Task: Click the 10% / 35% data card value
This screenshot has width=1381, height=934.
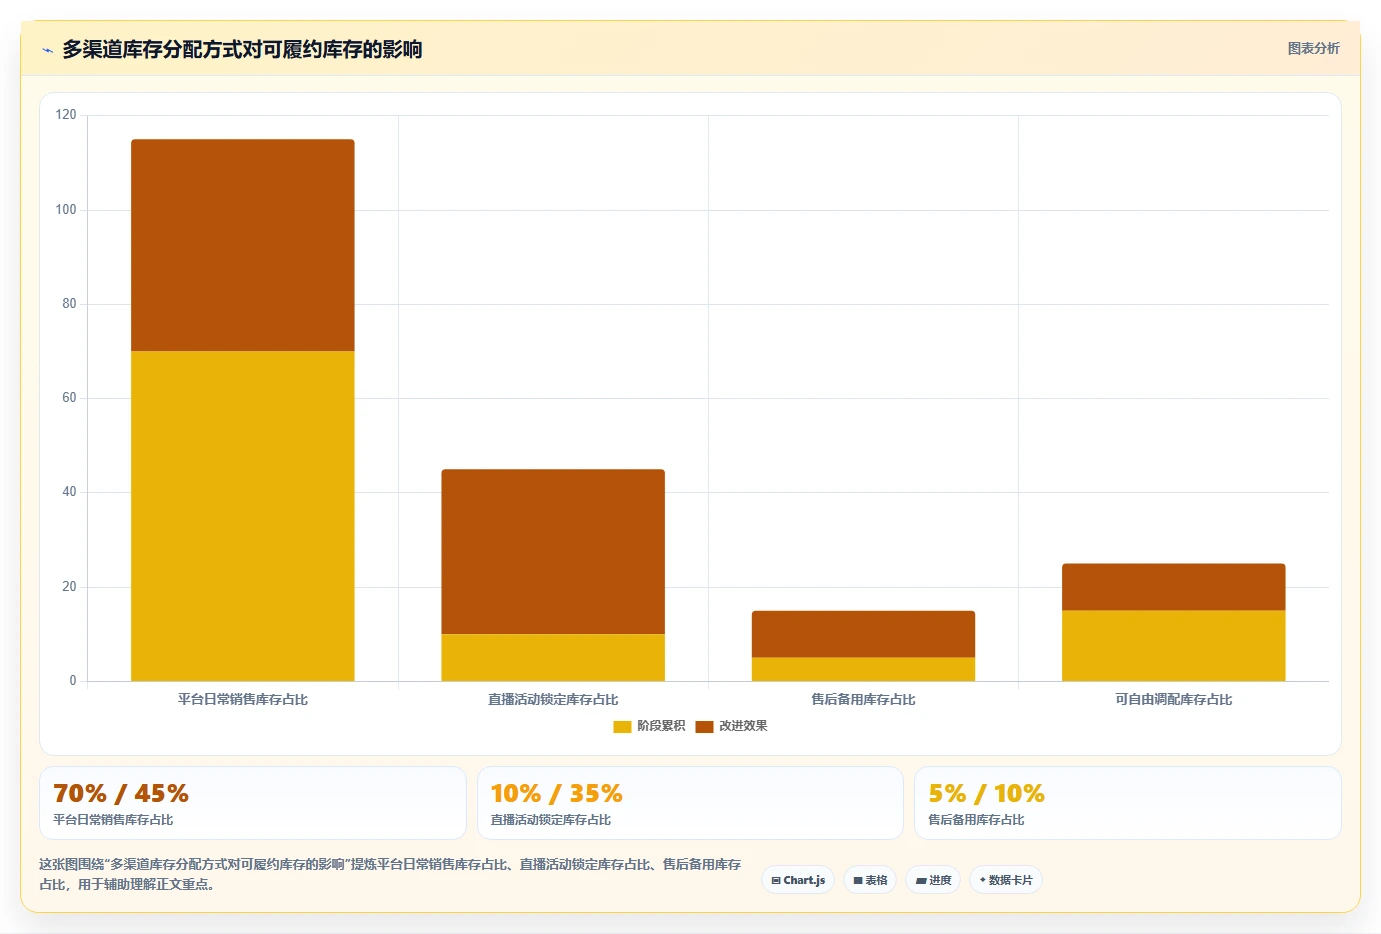Action: [x=557, y=794]
